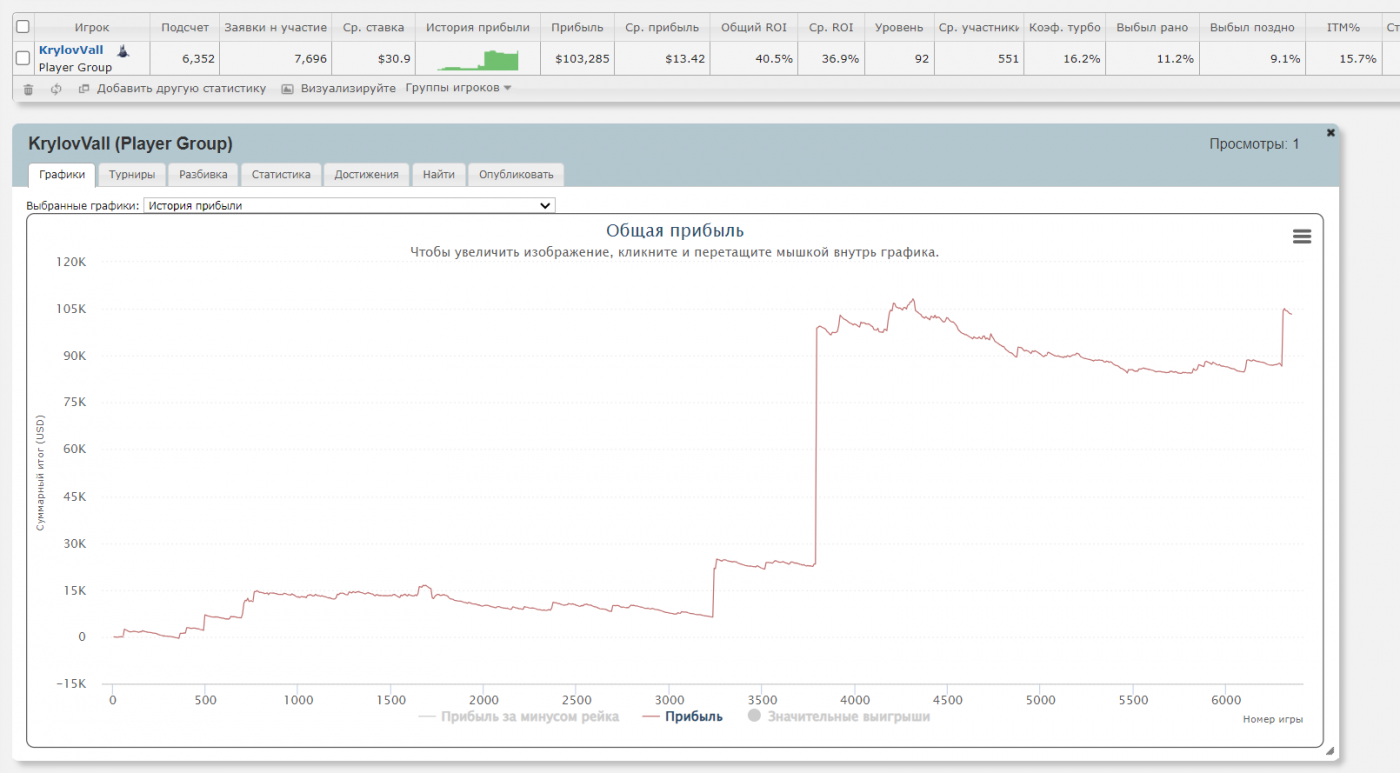Sort by the 'Общий ROI' column header
The height and width of the screenshot is (773, 1400).
click(x=754, y=27)
